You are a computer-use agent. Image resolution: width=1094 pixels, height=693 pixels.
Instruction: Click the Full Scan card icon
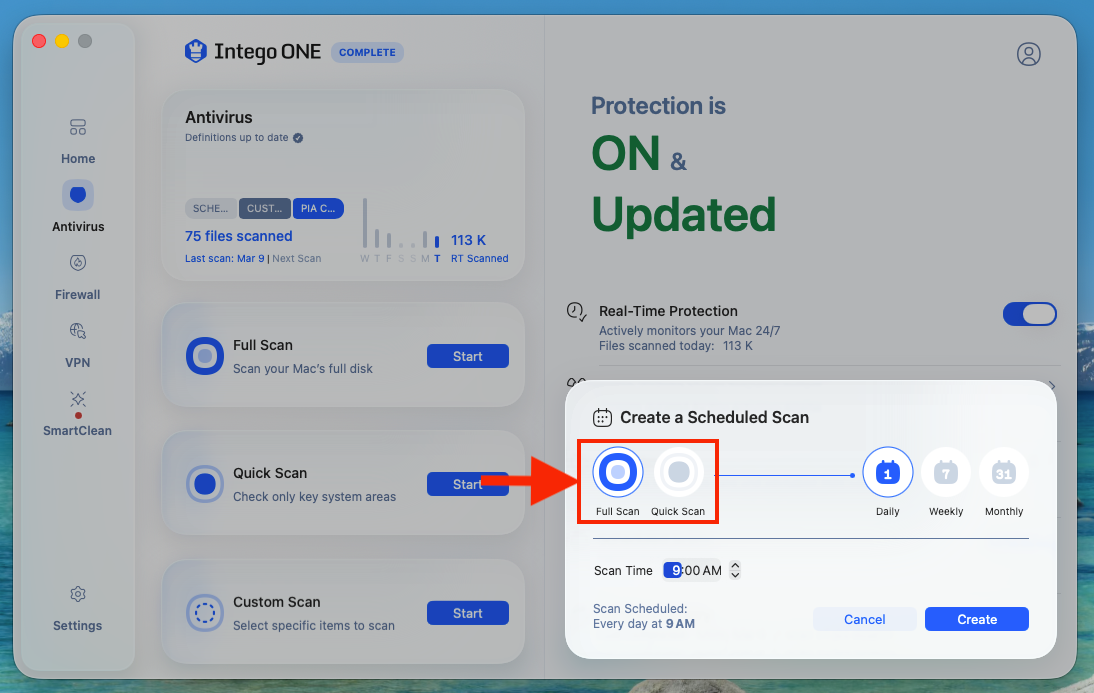[204, 356]
